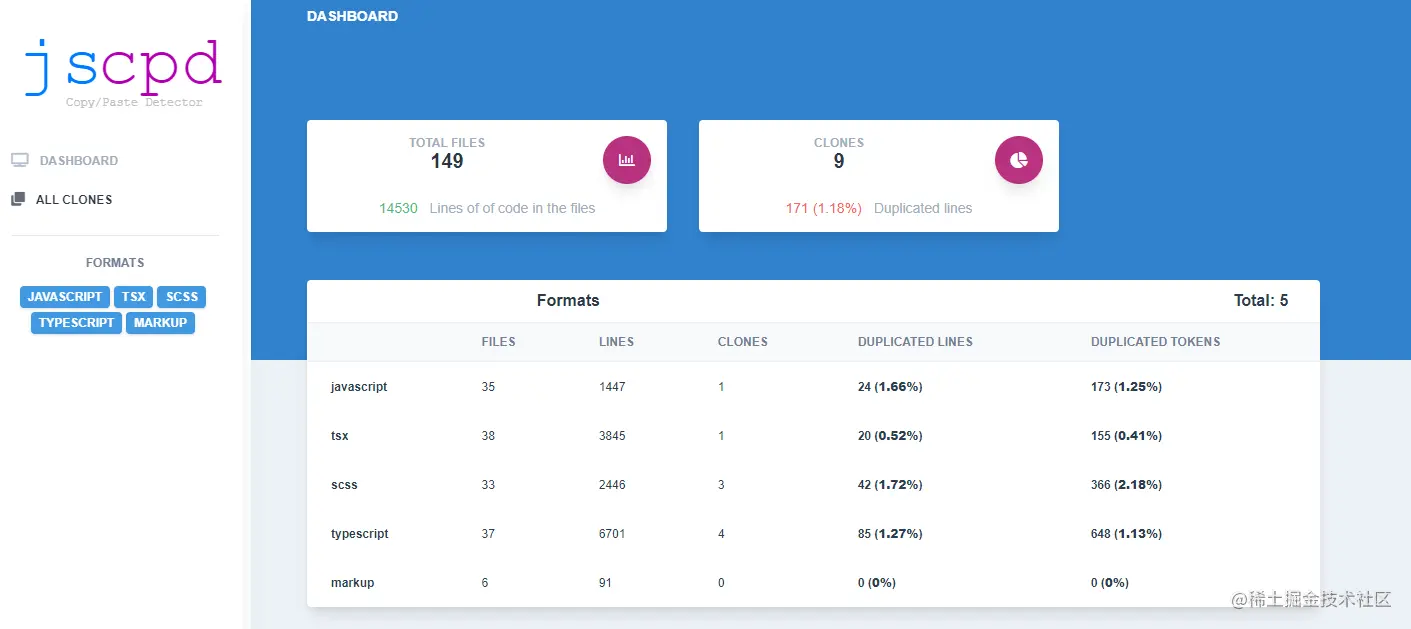The image size is (1411, 629).
Task: Click the Dashboard monitor icon
Action: (20, 160)
